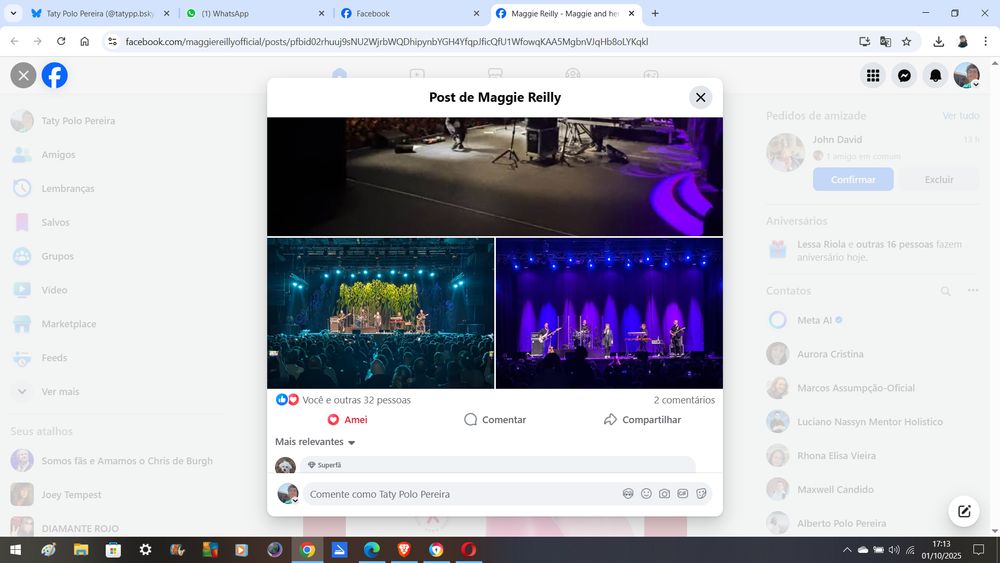Viewport: 1000px width, 563px height.
Task: Open a new browser tab
Action: [x=655, y=13]
